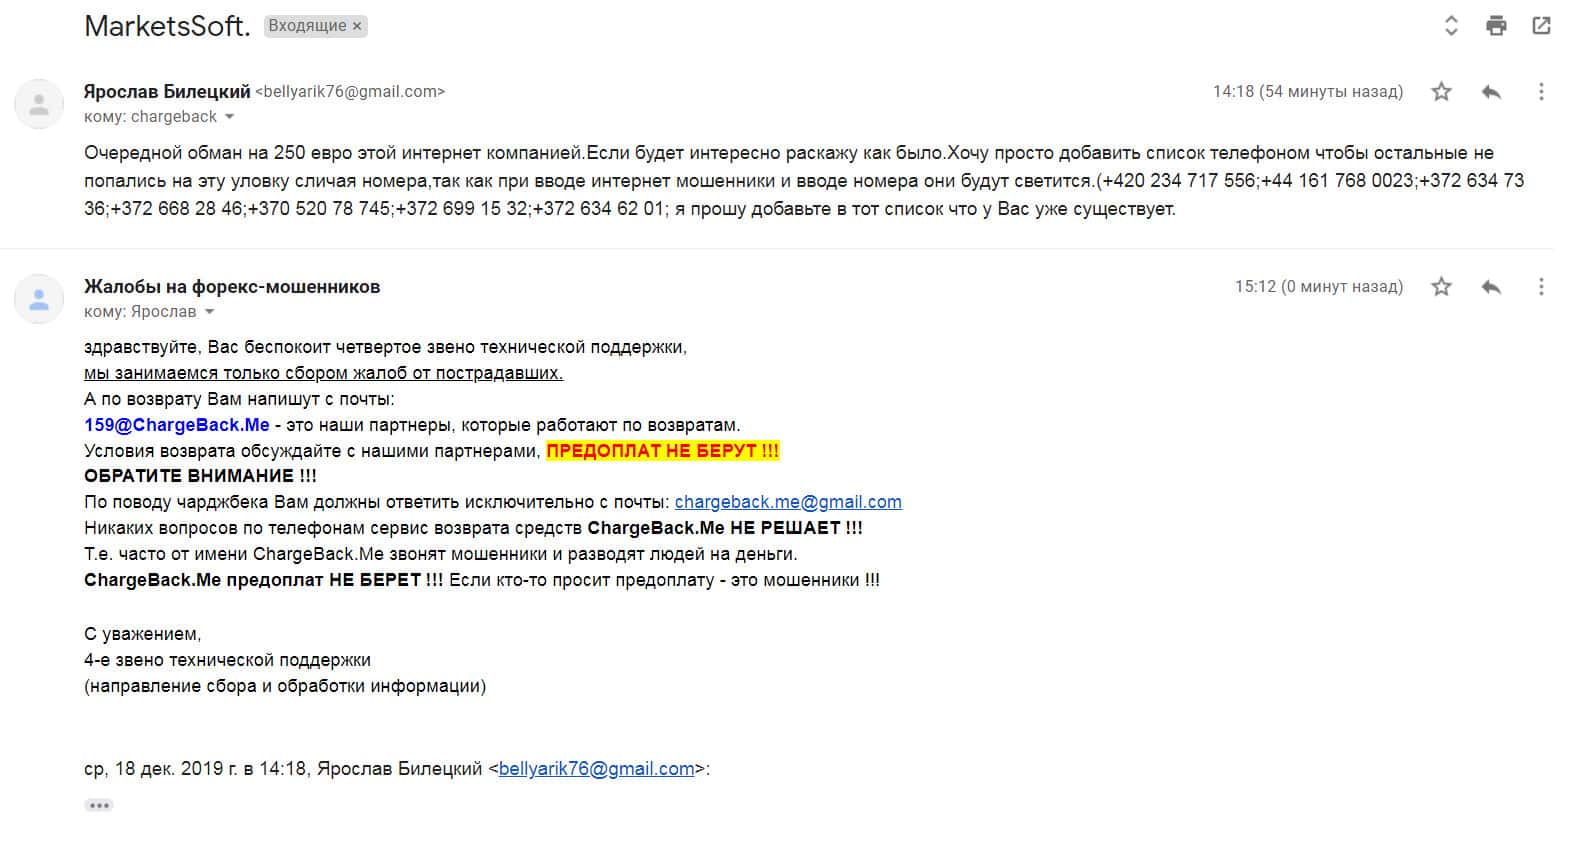Show trimmed quoted content ellipsis
The image size is (1572, 843).
point(98,805)
